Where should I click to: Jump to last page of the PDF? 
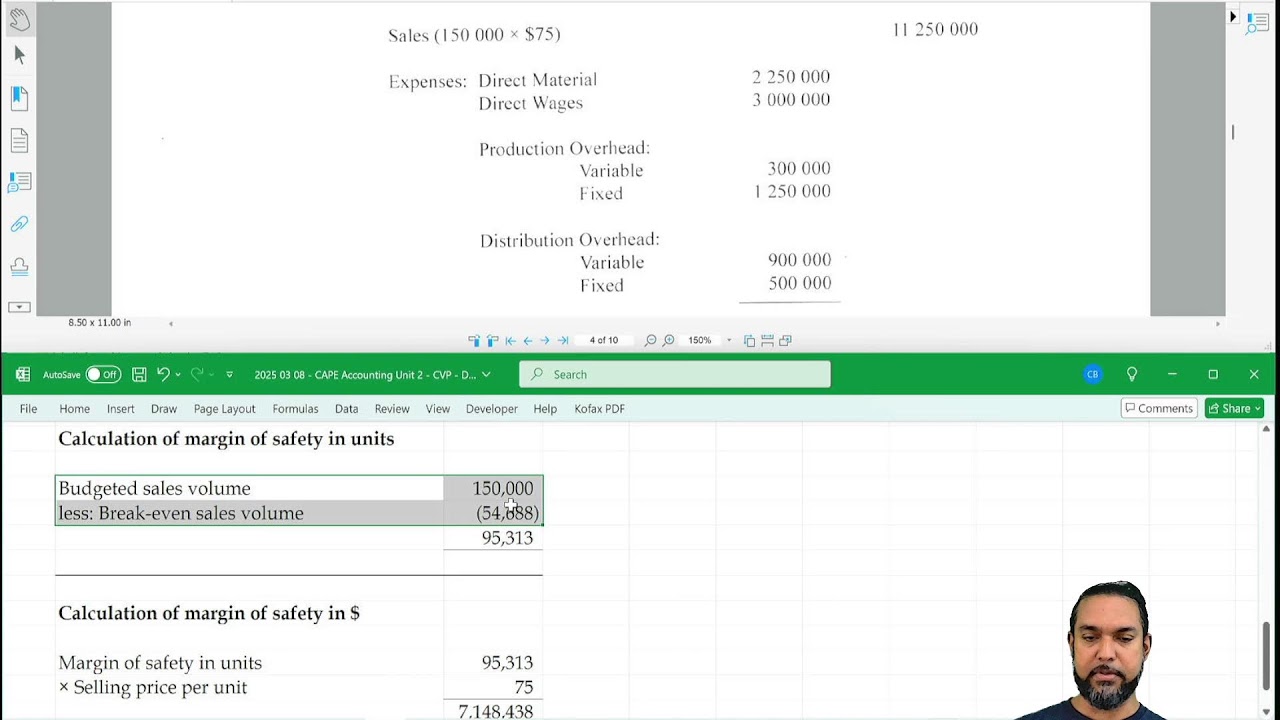[562, 341]
